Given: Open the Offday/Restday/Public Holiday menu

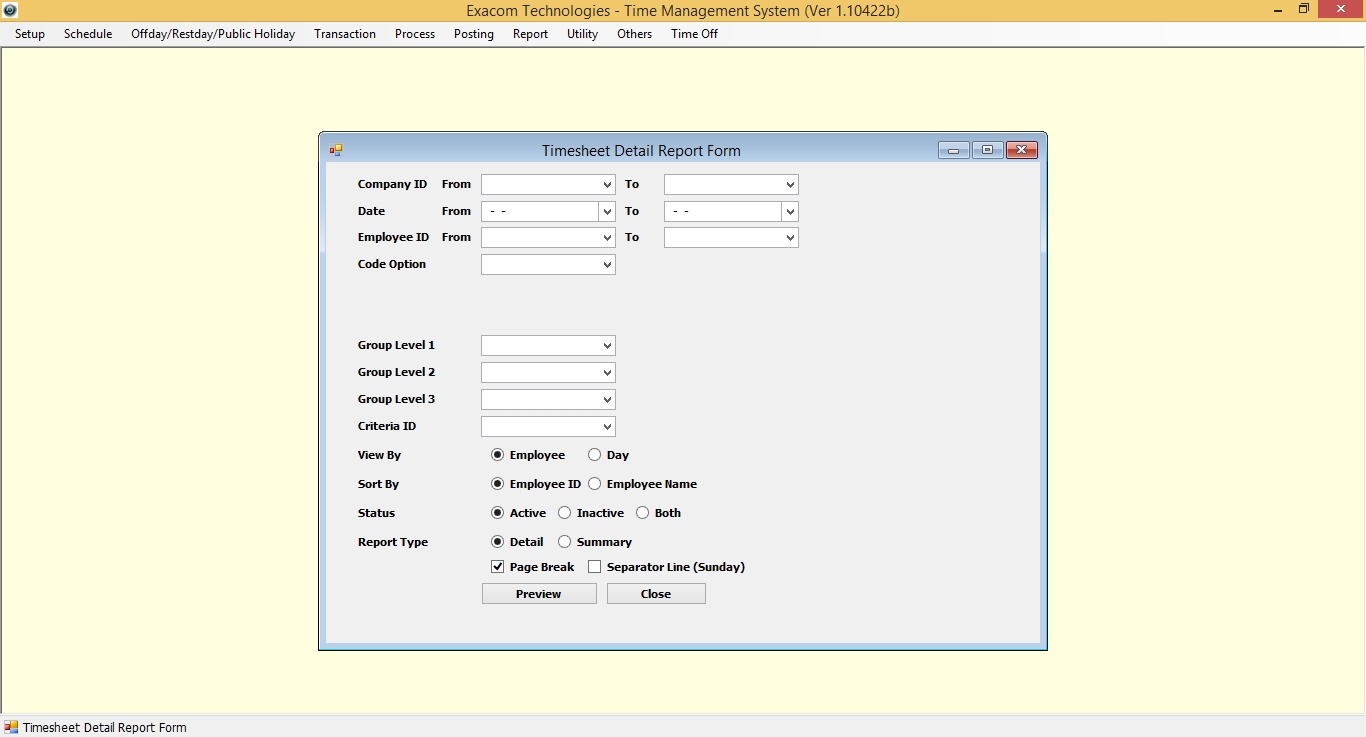Looking at the screenshot, I should [213, 34].
